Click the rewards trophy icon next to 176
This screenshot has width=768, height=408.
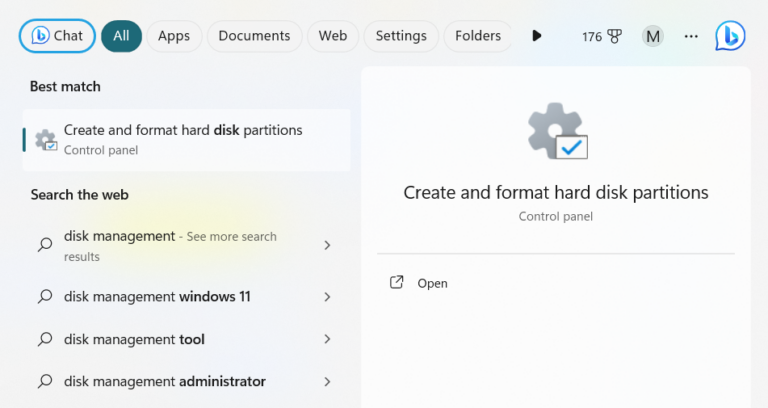click(614, 36)
